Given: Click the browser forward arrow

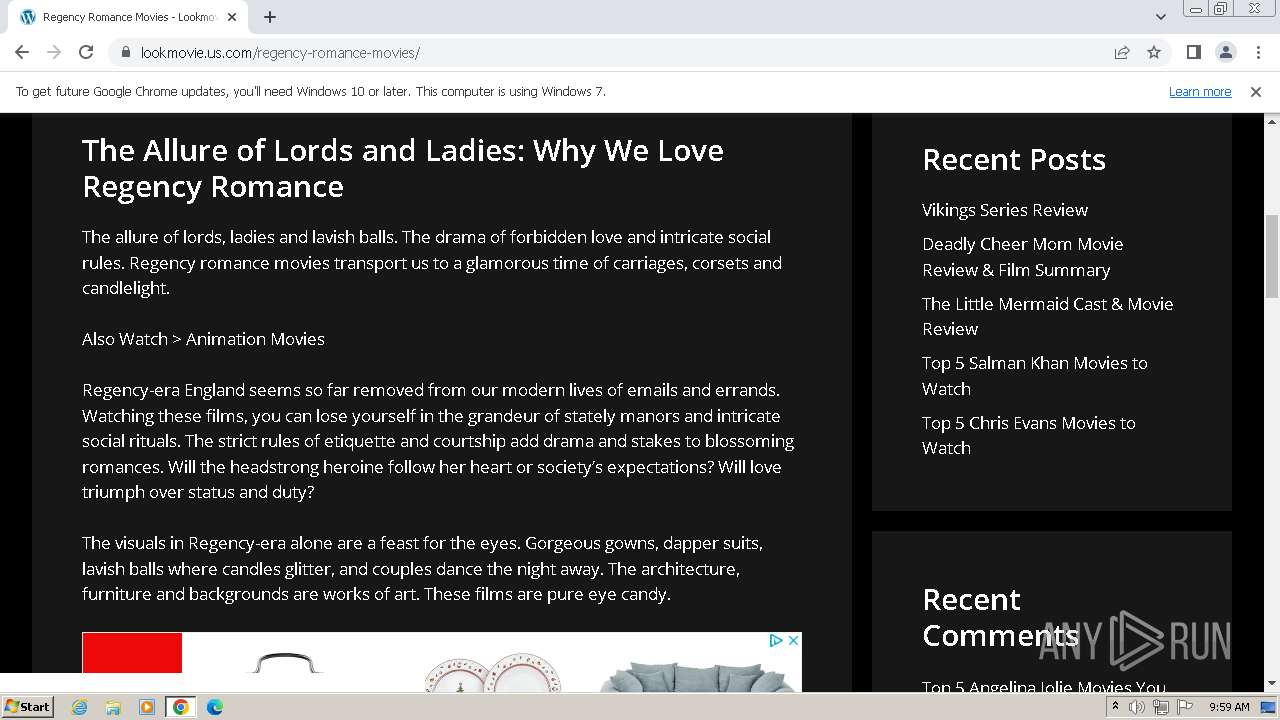Looking at the screenshot, I should 54,52.
